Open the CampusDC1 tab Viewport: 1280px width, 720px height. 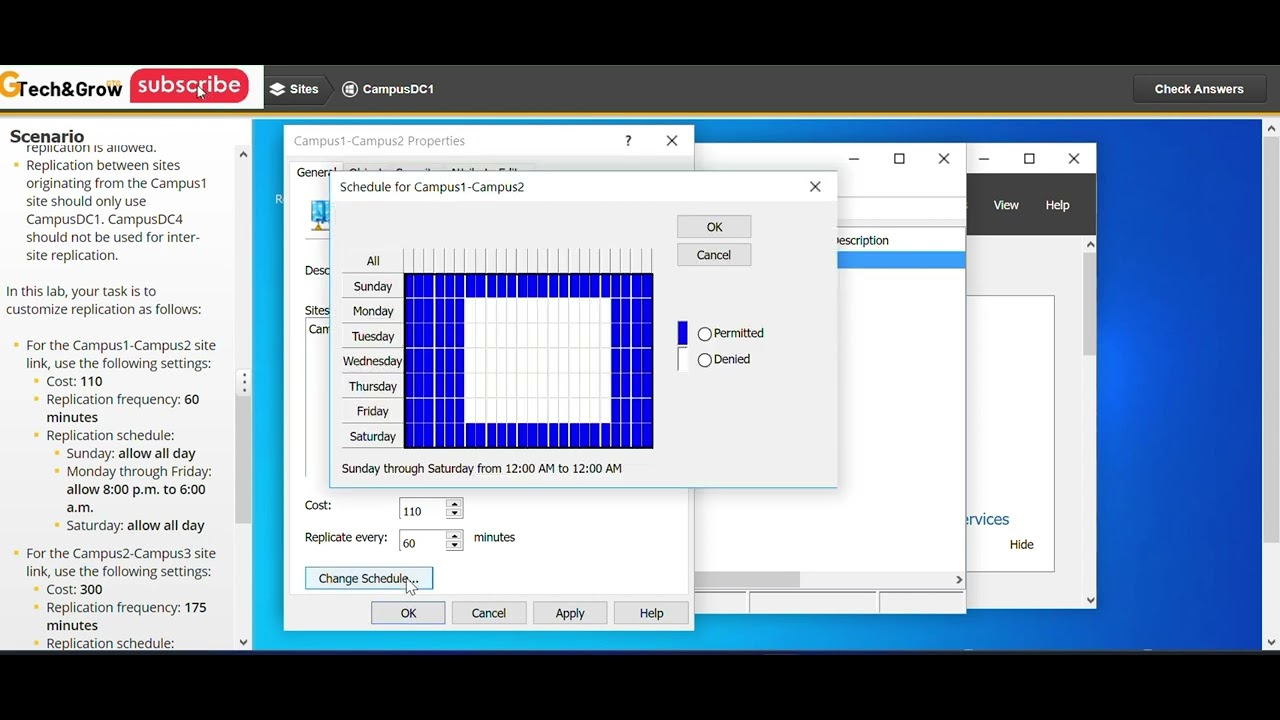(388, 89)
